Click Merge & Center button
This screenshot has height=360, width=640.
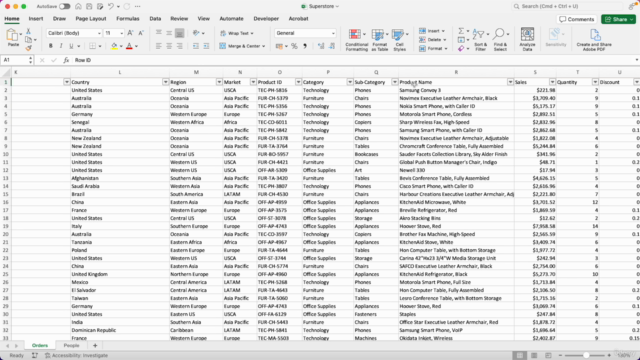pos(242,46)
